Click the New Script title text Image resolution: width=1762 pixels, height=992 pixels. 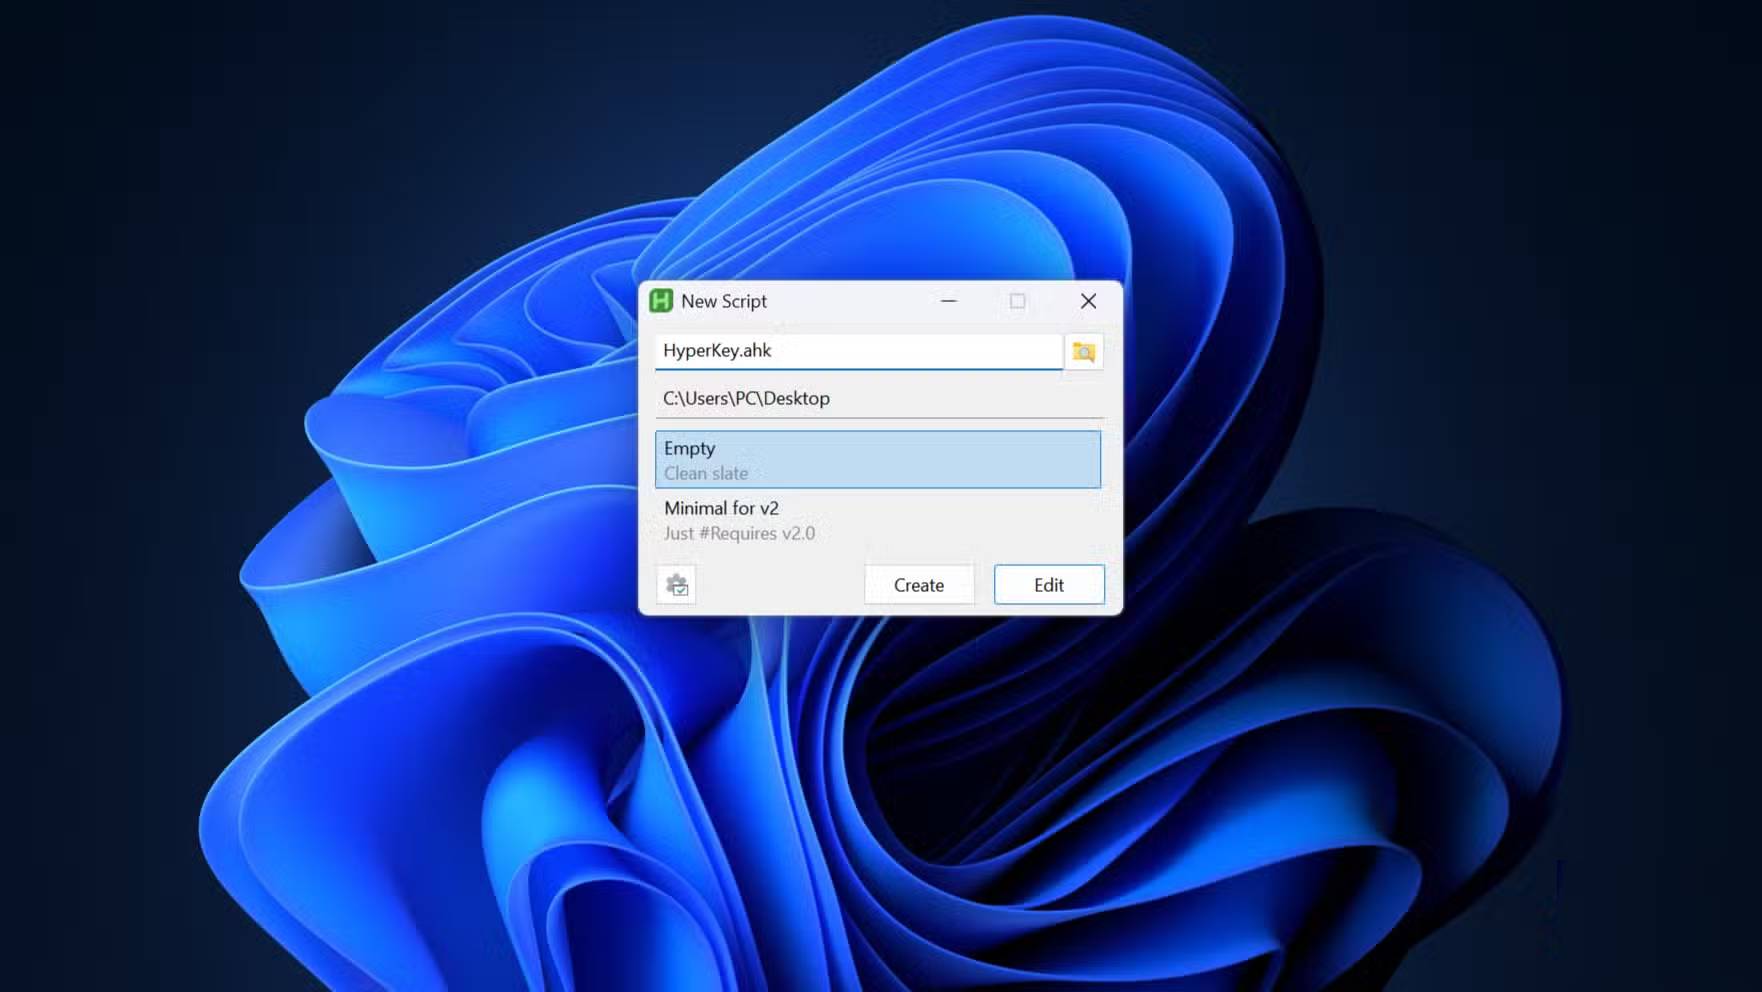pos(723,301)
